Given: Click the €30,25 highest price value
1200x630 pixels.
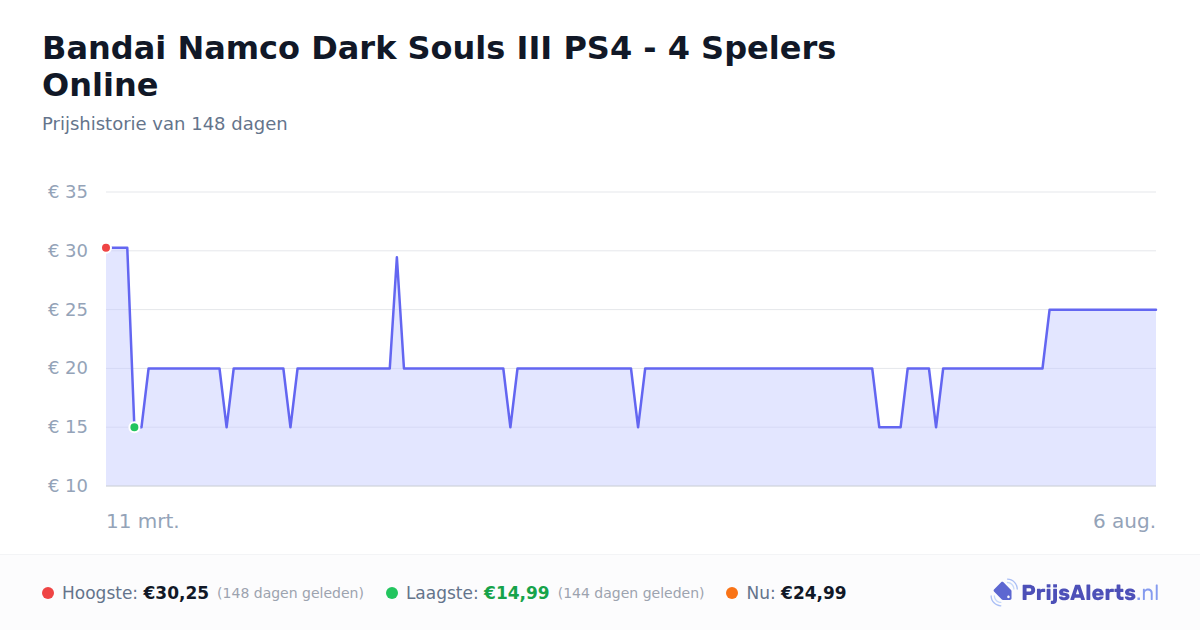Looking at the screenshot, I should click(x=176, y=593).
